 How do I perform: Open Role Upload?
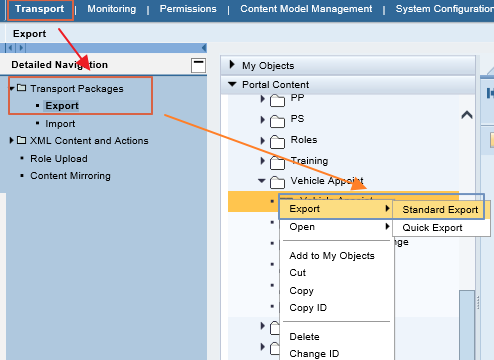(59, 159)
